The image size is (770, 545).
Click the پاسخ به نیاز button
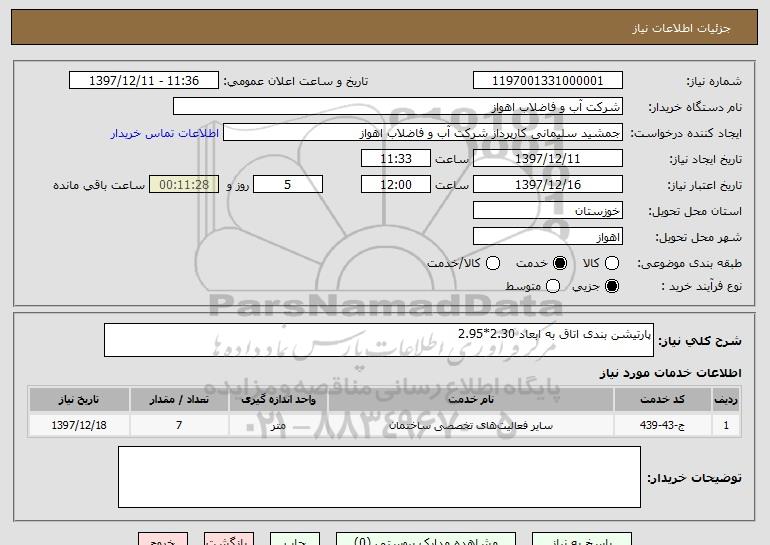pyautogui.click(x=582, y=539)
